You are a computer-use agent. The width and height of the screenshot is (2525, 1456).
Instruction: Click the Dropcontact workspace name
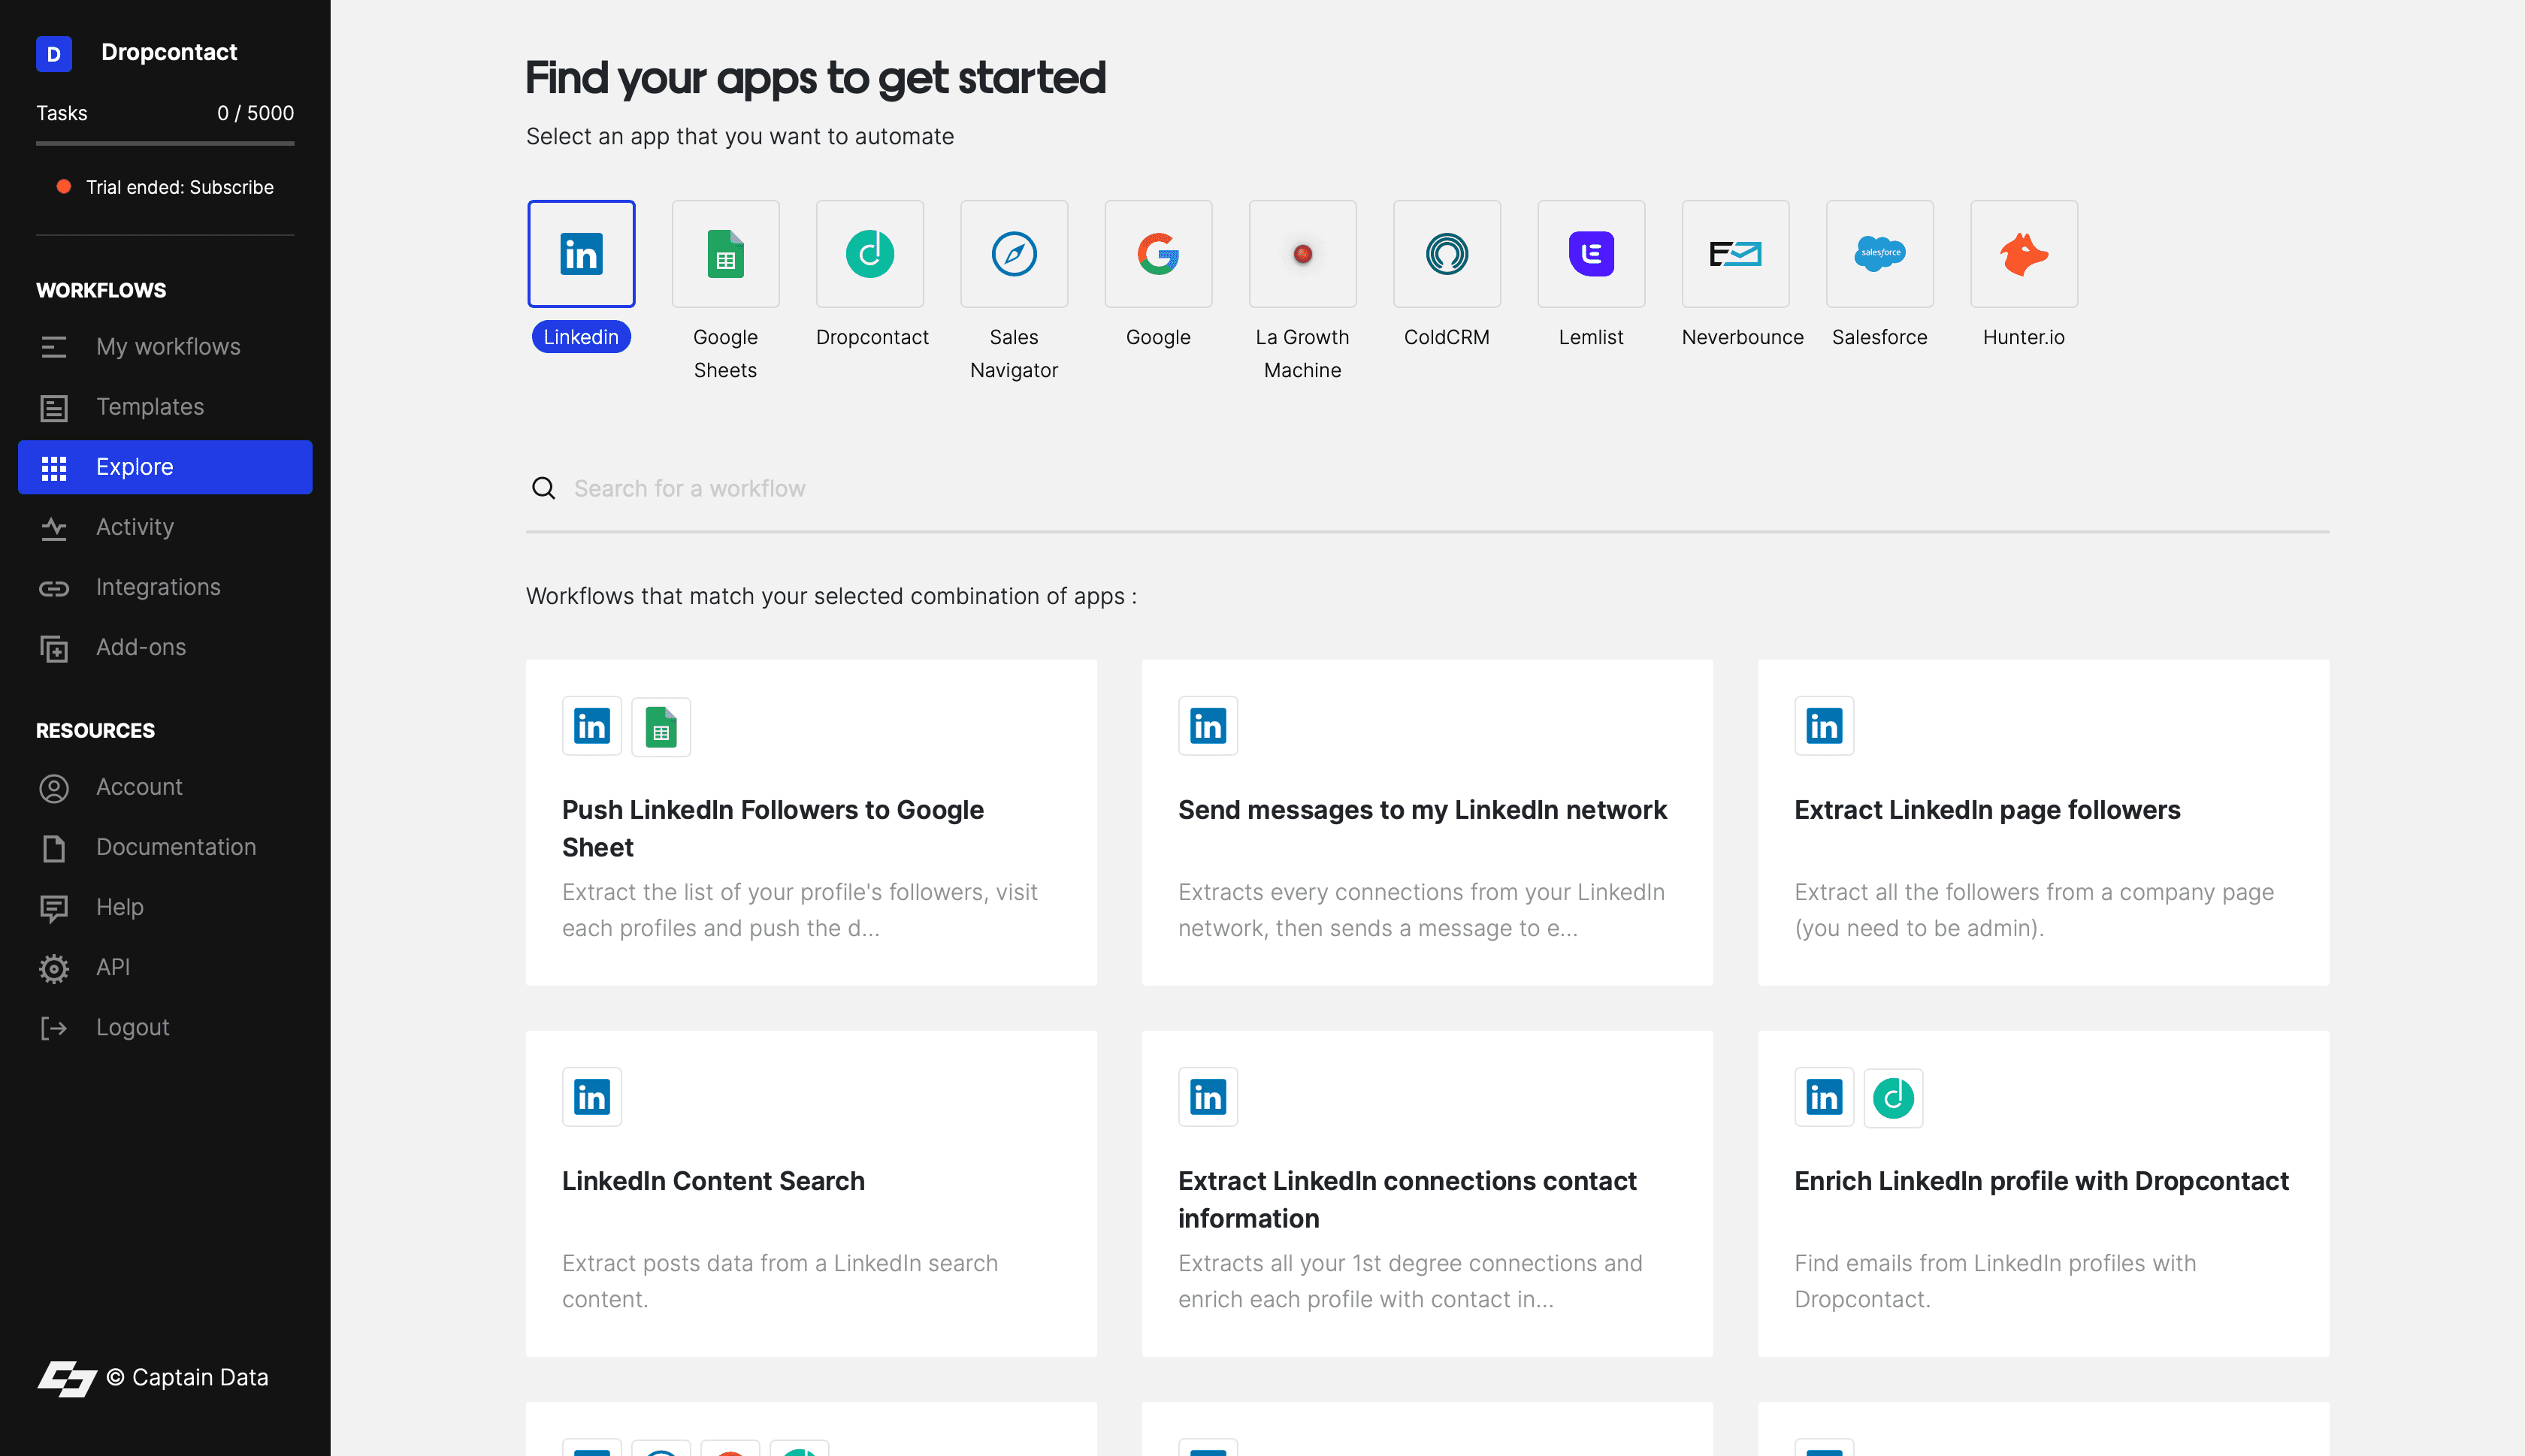(x=169, y=52)
